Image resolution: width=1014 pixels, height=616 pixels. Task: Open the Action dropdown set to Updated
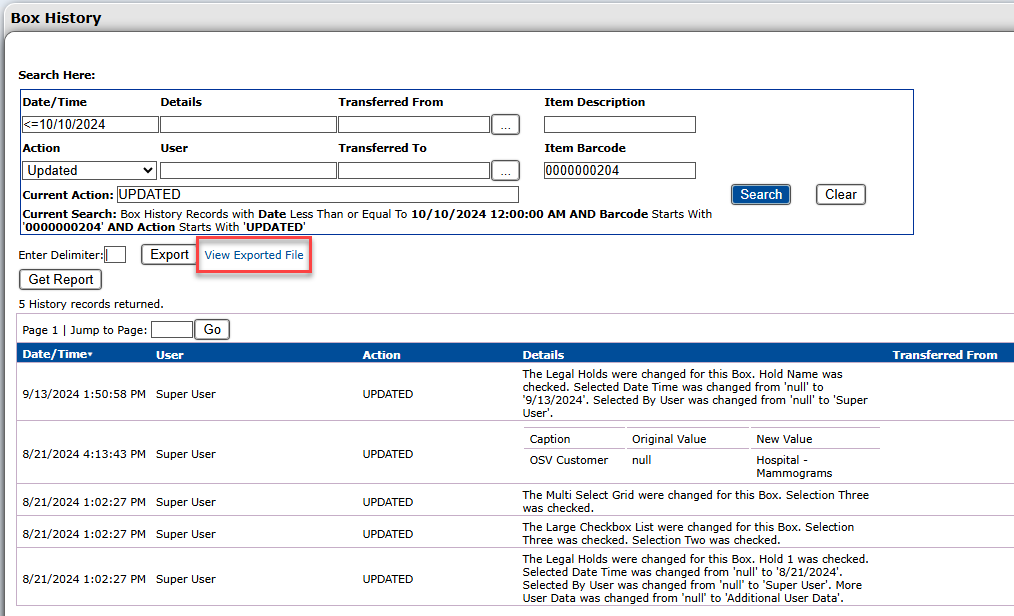pyautogui.click(x=89, y=171)
